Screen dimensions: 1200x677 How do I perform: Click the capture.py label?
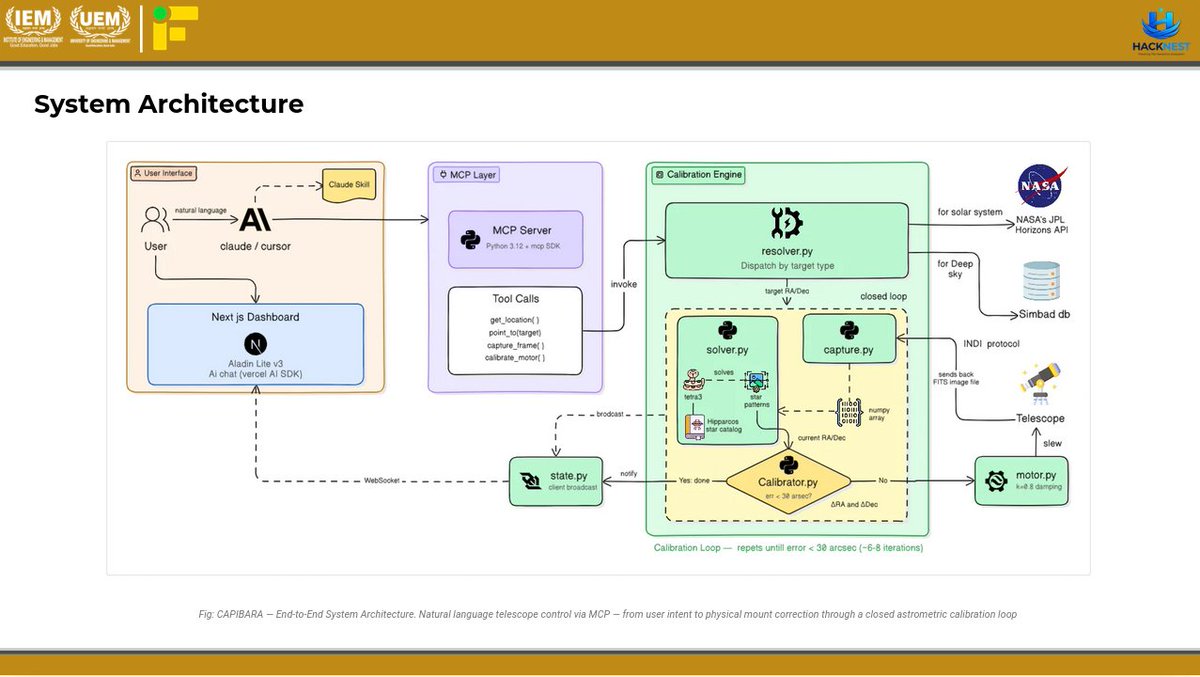849,350
